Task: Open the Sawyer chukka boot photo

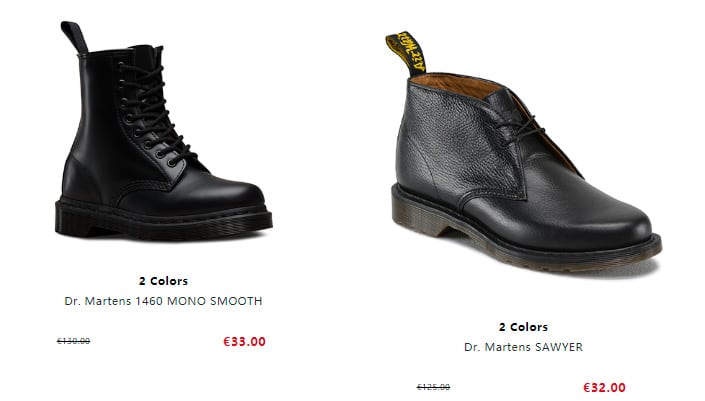Action: point(523,153)
